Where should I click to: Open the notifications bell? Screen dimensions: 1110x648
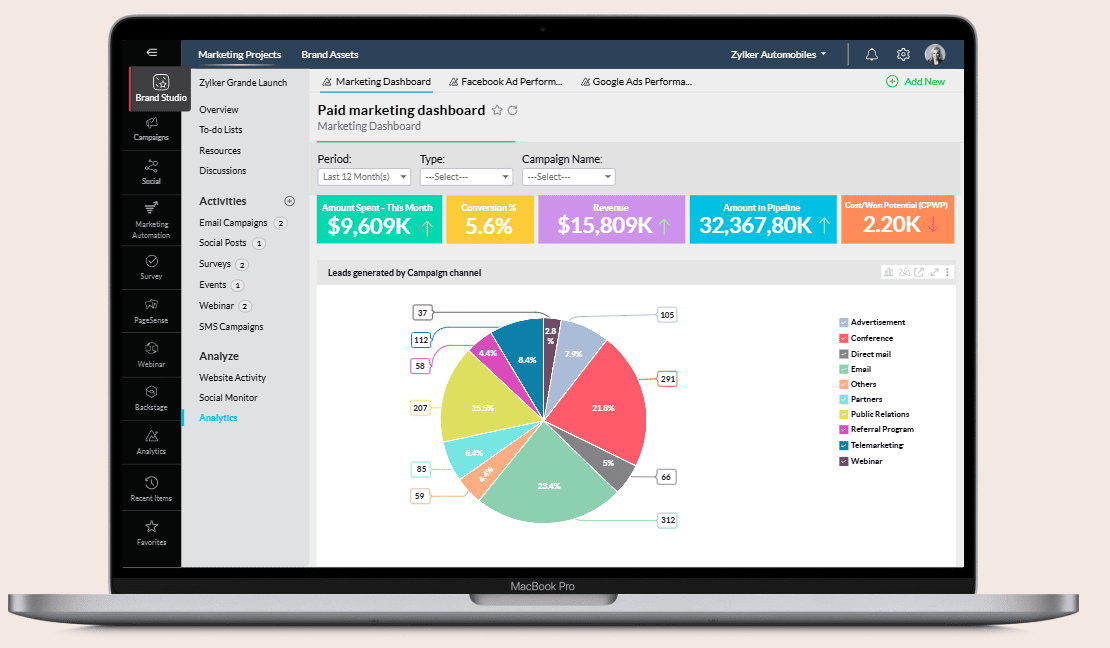click(x=871, y=55)
